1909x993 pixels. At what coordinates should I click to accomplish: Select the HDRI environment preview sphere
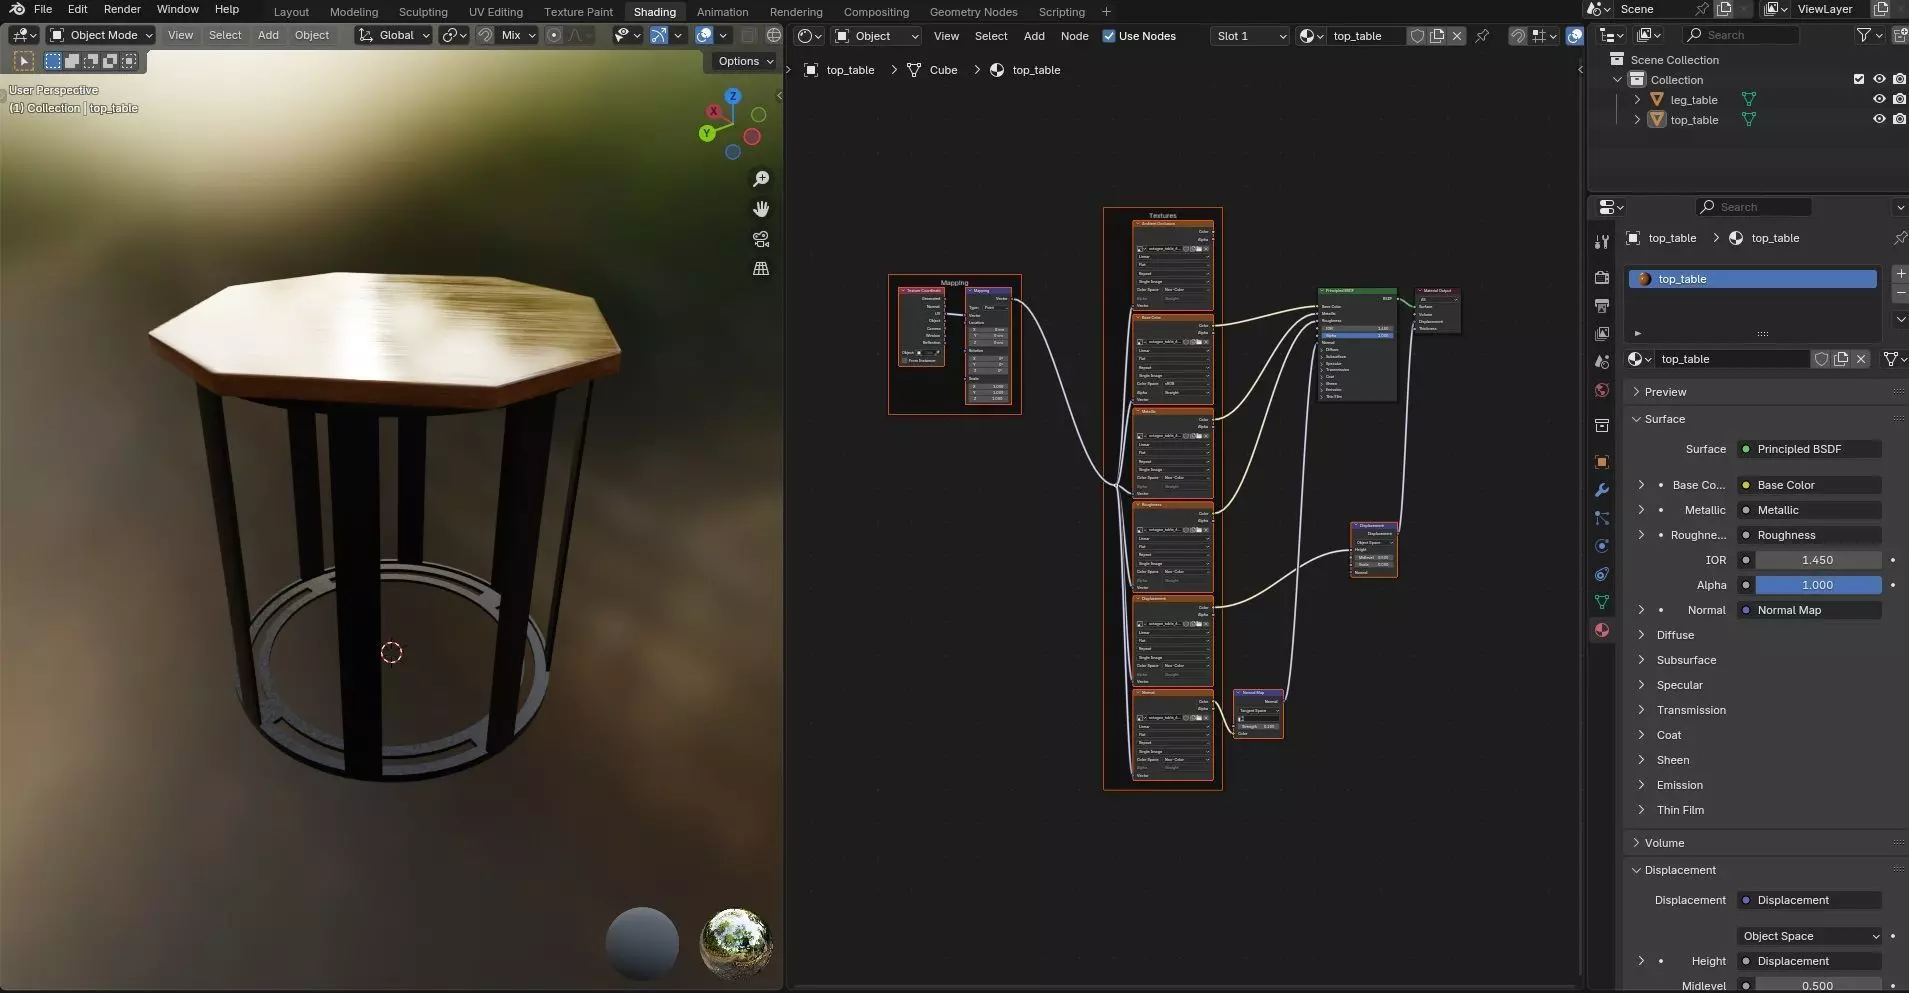coord(736,944)
